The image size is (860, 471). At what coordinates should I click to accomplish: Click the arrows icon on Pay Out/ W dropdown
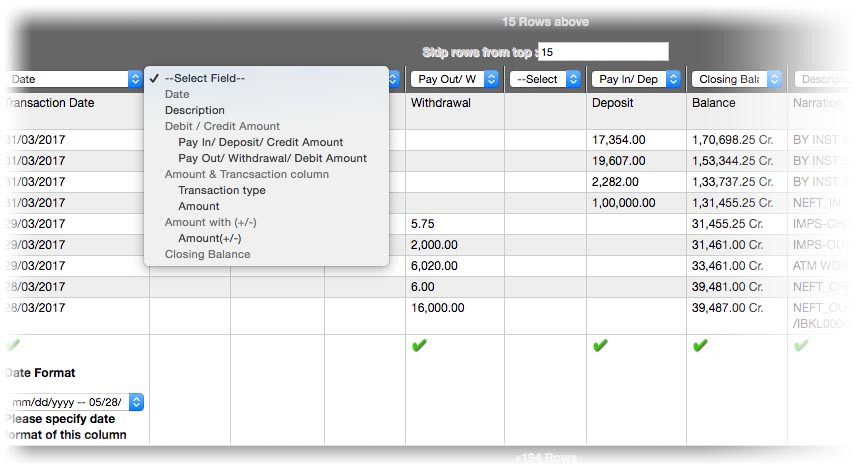(491, 79)
